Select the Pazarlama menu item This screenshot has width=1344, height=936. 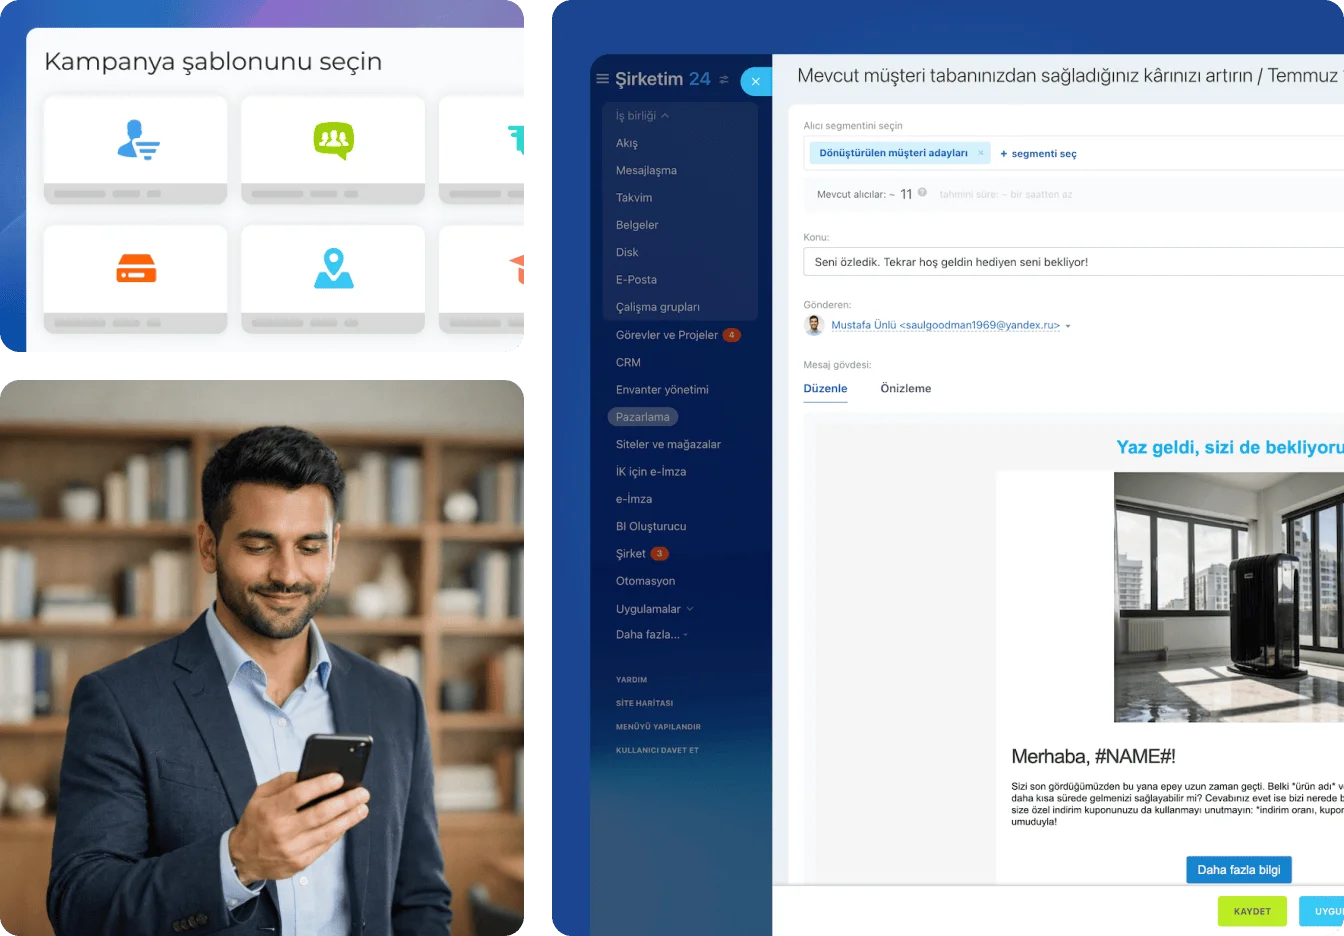pyautogui.click(x=643, y=417)
